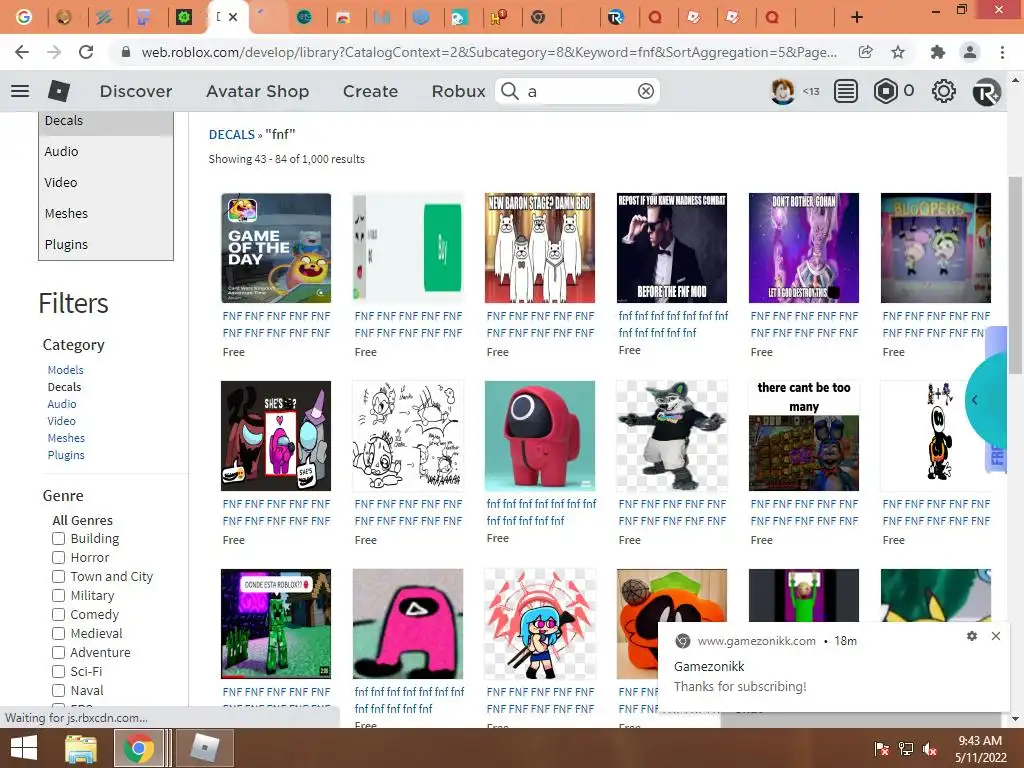Select All Genres filter option
The image size is (1024, 768).
[82, 520]
